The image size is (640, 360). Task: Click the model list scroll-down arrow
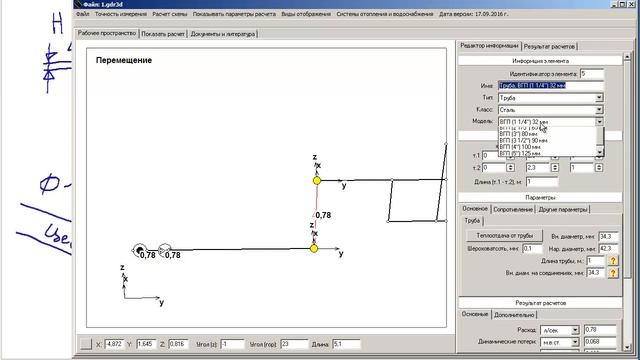(x=600, y=152)
